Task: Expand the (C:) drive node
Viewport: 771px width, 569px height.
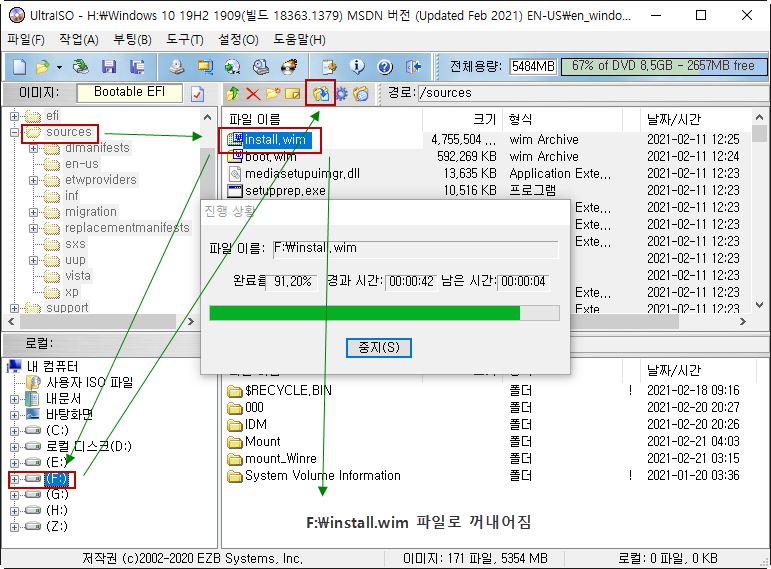Action: [x=14, y=431]
